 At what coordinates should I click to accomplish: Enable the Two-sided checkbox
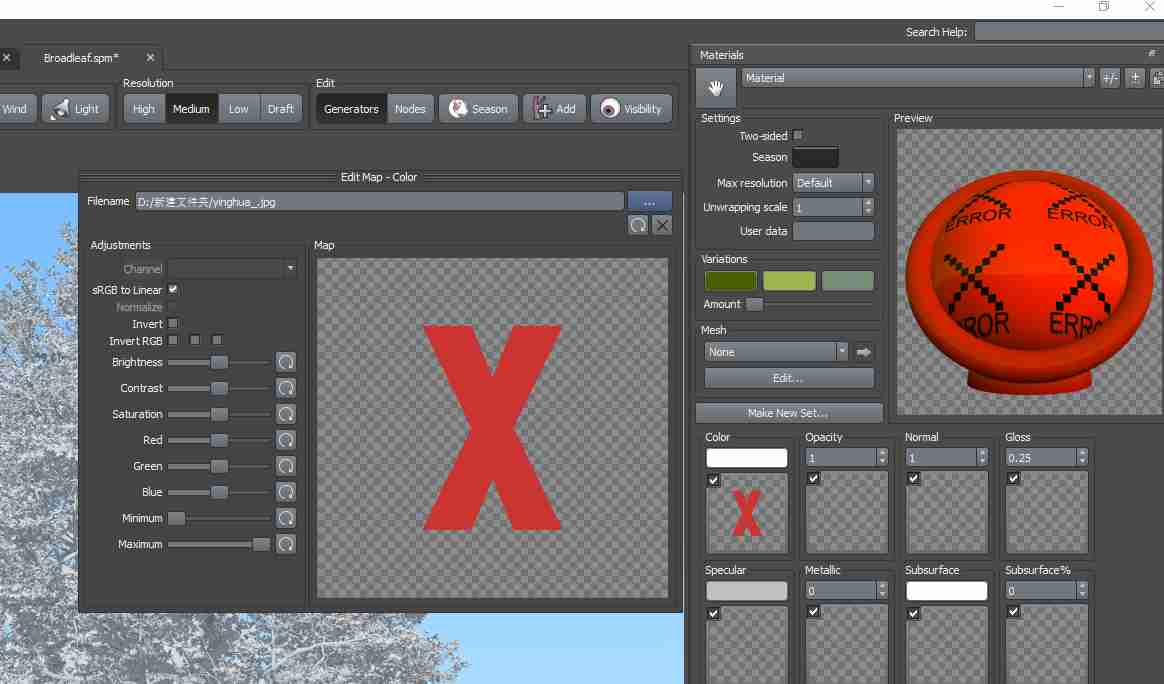pos(798,135)
